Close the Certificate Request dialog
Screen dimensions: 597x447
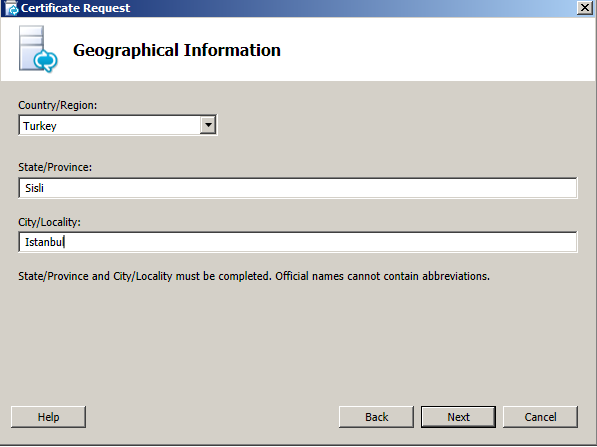pyautogui.click(x=585, y=8)
